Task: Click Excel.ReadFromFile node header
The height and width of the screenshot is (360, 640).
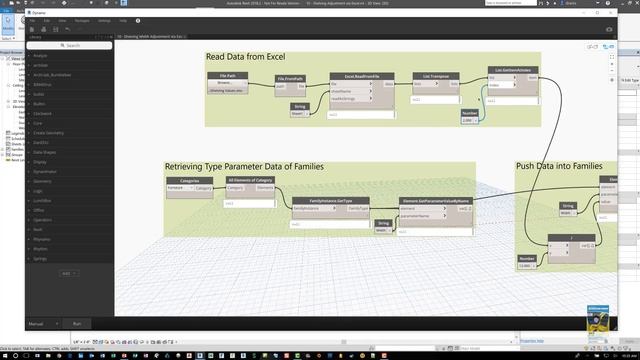Action: (362, 76)
